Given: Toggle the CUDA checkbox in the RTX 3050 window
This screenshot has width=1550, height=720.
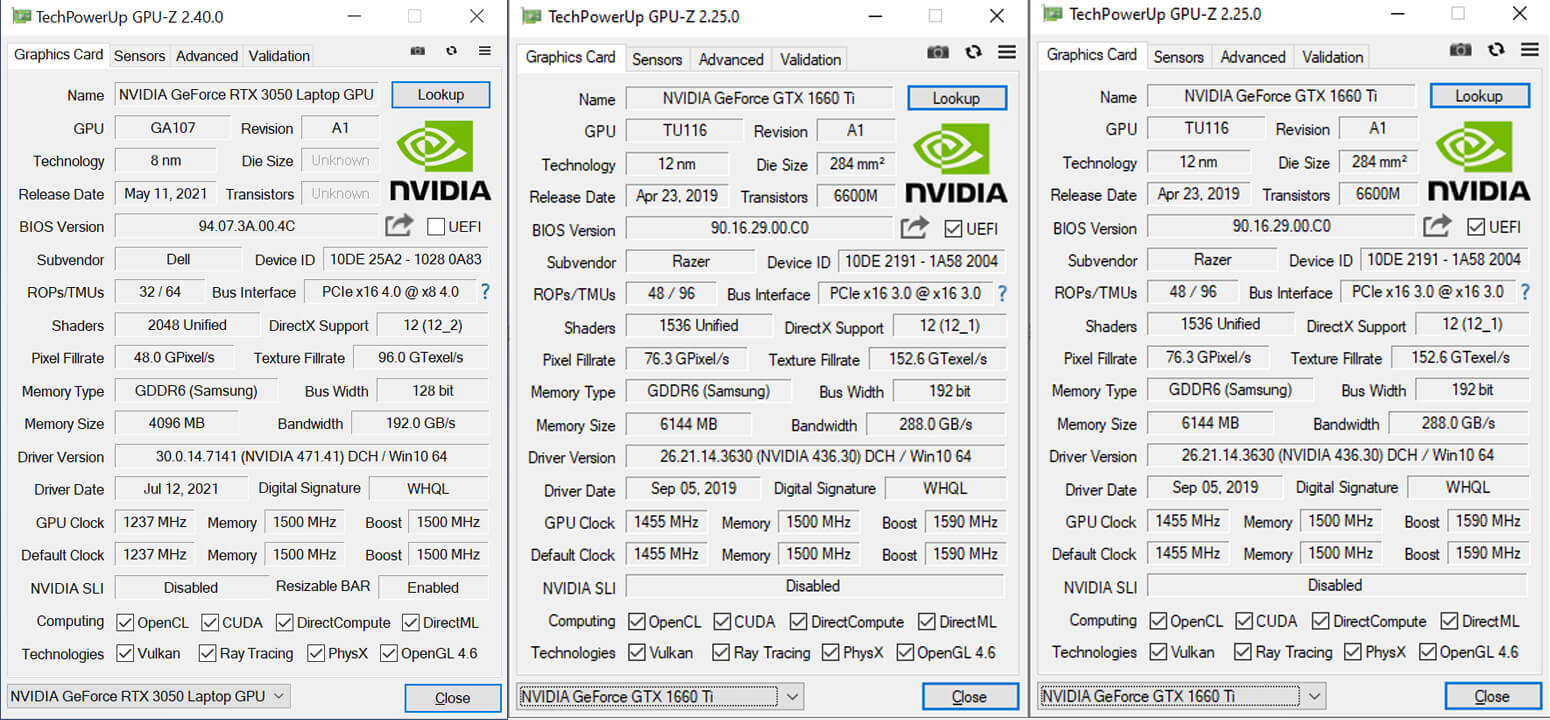Looking at the screenshot, I should pos(210,622).
